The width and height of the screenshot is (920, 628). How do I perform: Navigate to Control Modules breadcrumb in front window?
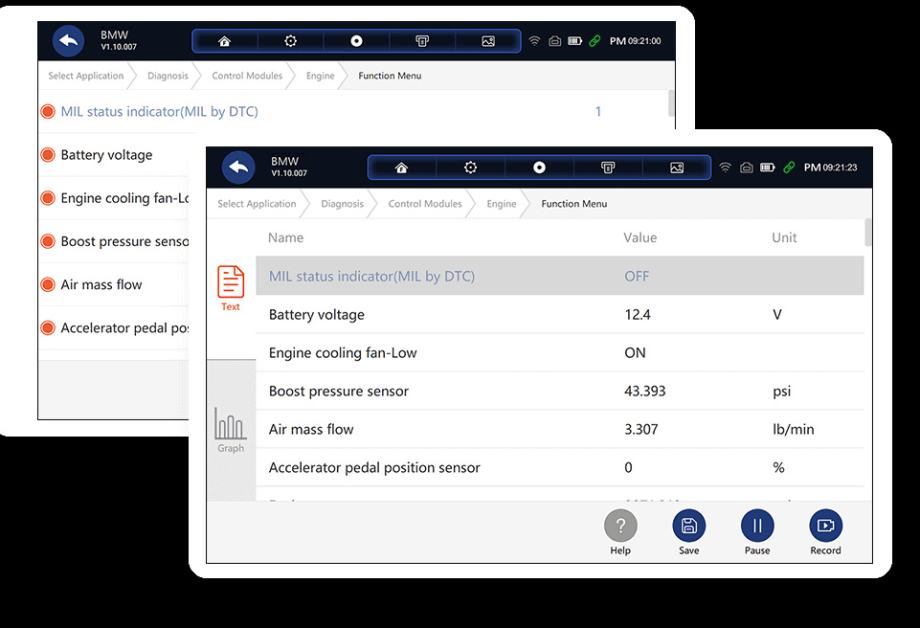[425, 204]
